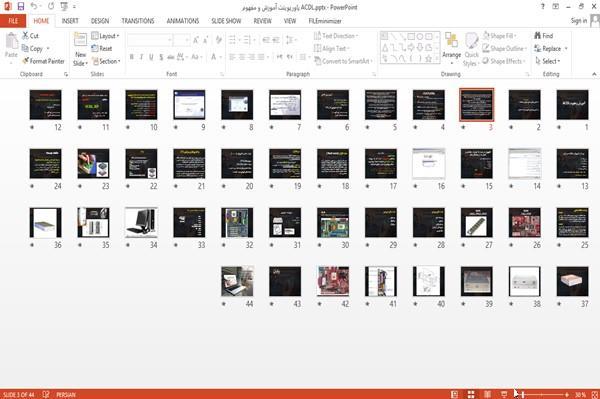Toggle Bold formatting
Image resolution: width=600 pixels, height=399 pixels.
(132, 57)
